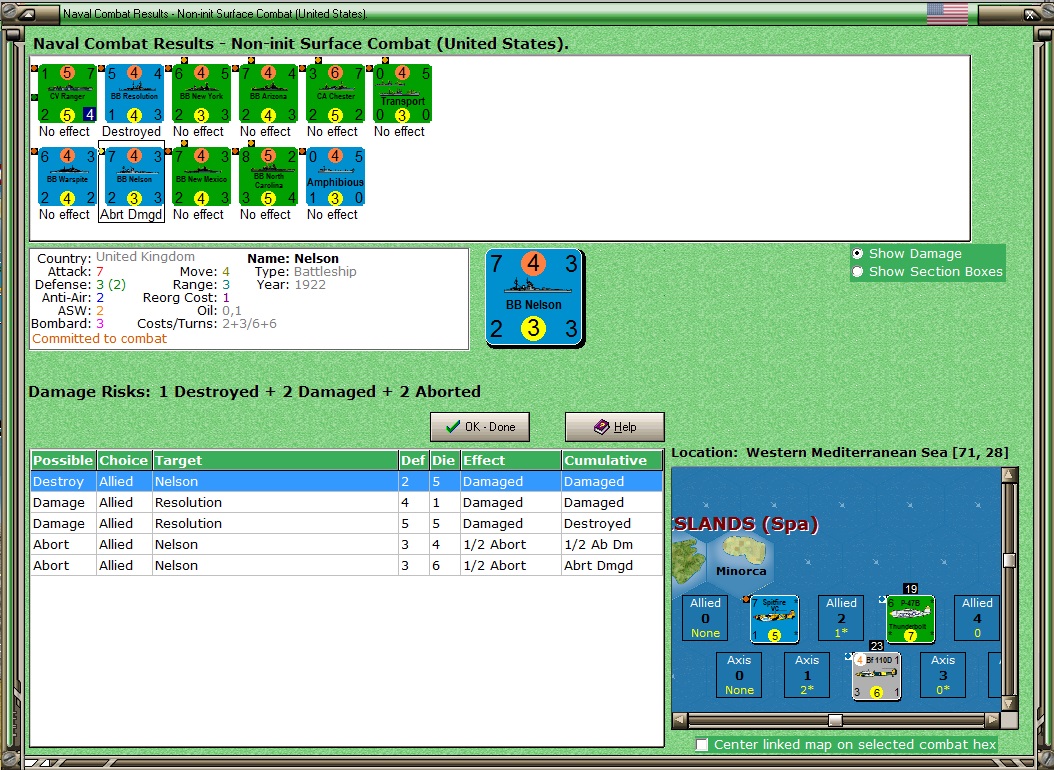Click the Cumulative column header
Image resolution: width=1054 pixels, height=770 pixels.
[x=612, y=460]
